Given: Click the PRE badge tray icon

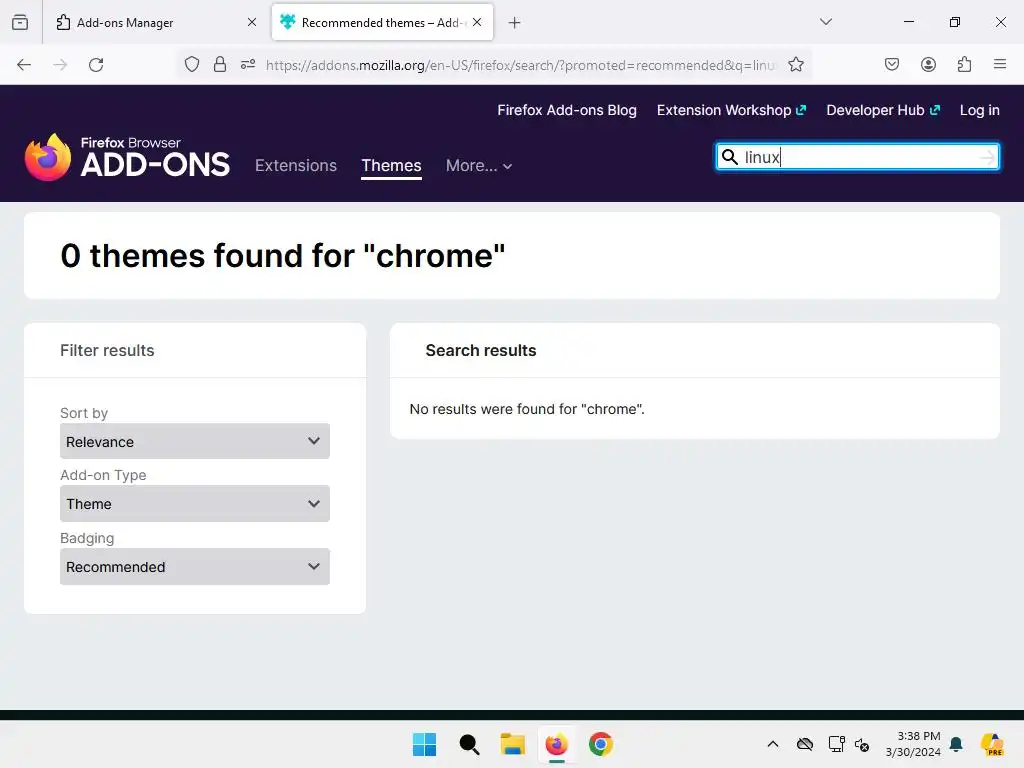Looking at the screenshot, I should (x=992, y=744).
